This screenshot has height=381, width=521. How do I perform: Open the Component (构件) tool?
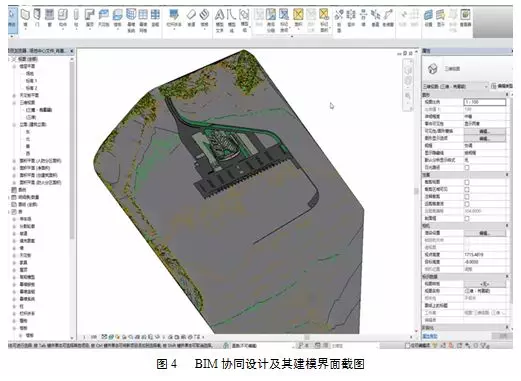tap(63, 18)
